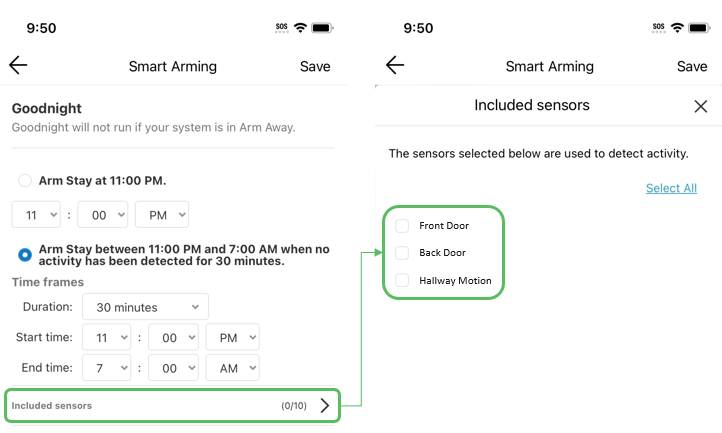The width and height of the screenshot is (722, 433).
Task: Select Arm Stay between times radio option
Action: point(25,254)
